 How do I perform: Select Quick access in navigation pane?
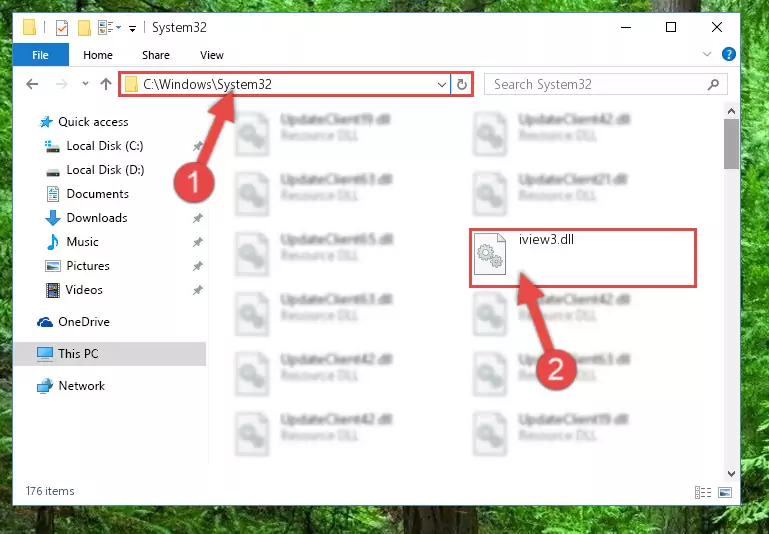pyautogui.click(x=93, y=122)
